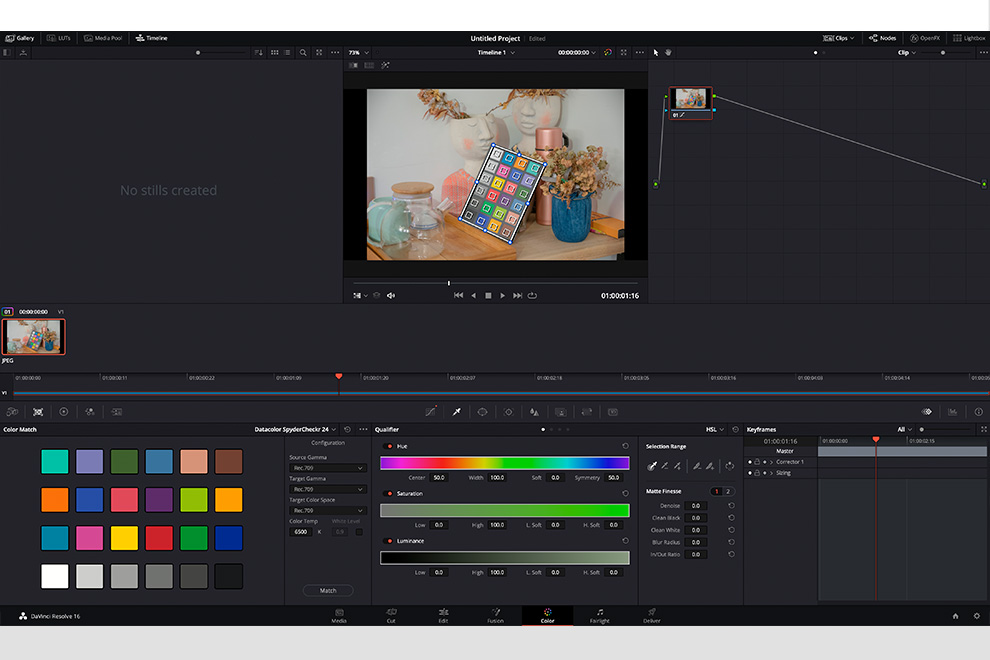This screenshot has height=660, width=990.
Task: Switch to the Fusion page tab
Action: coord(496,616)
